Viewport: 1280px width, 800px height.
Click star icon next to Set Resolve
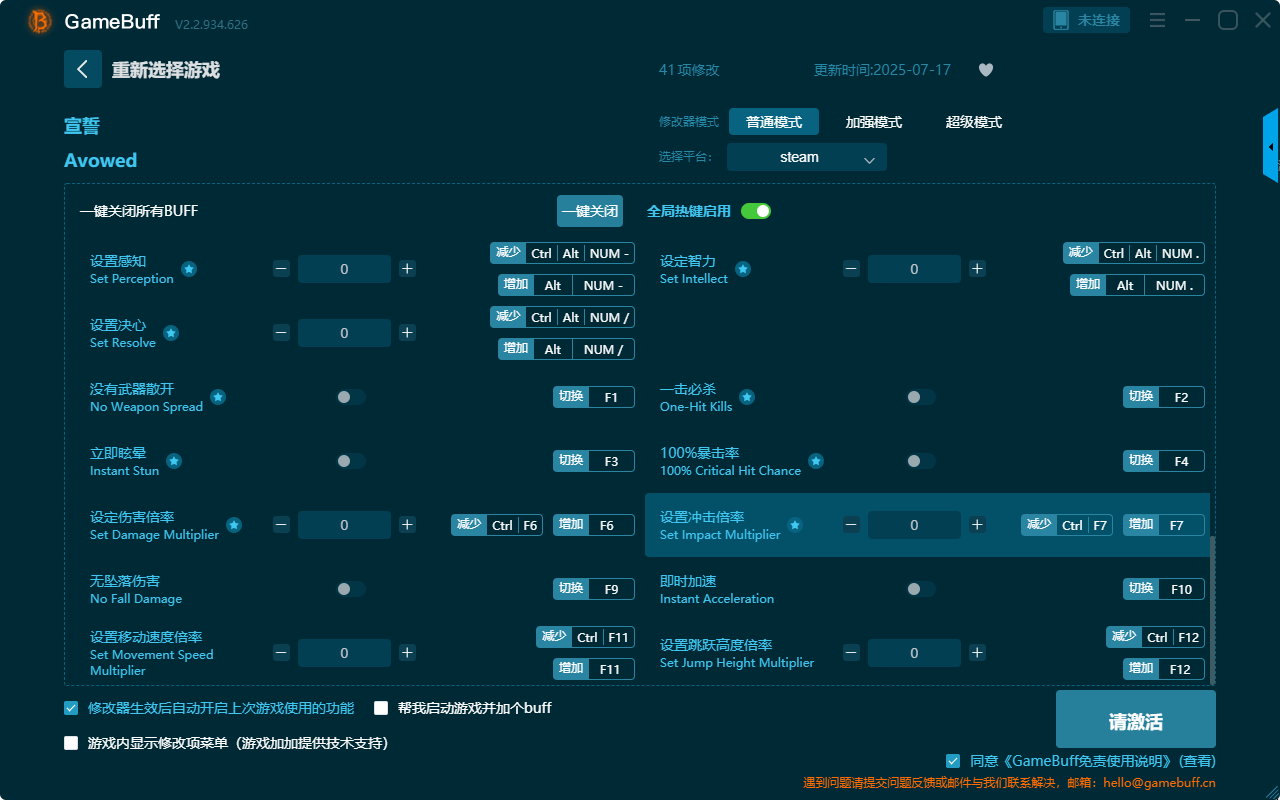coord(171,333)
